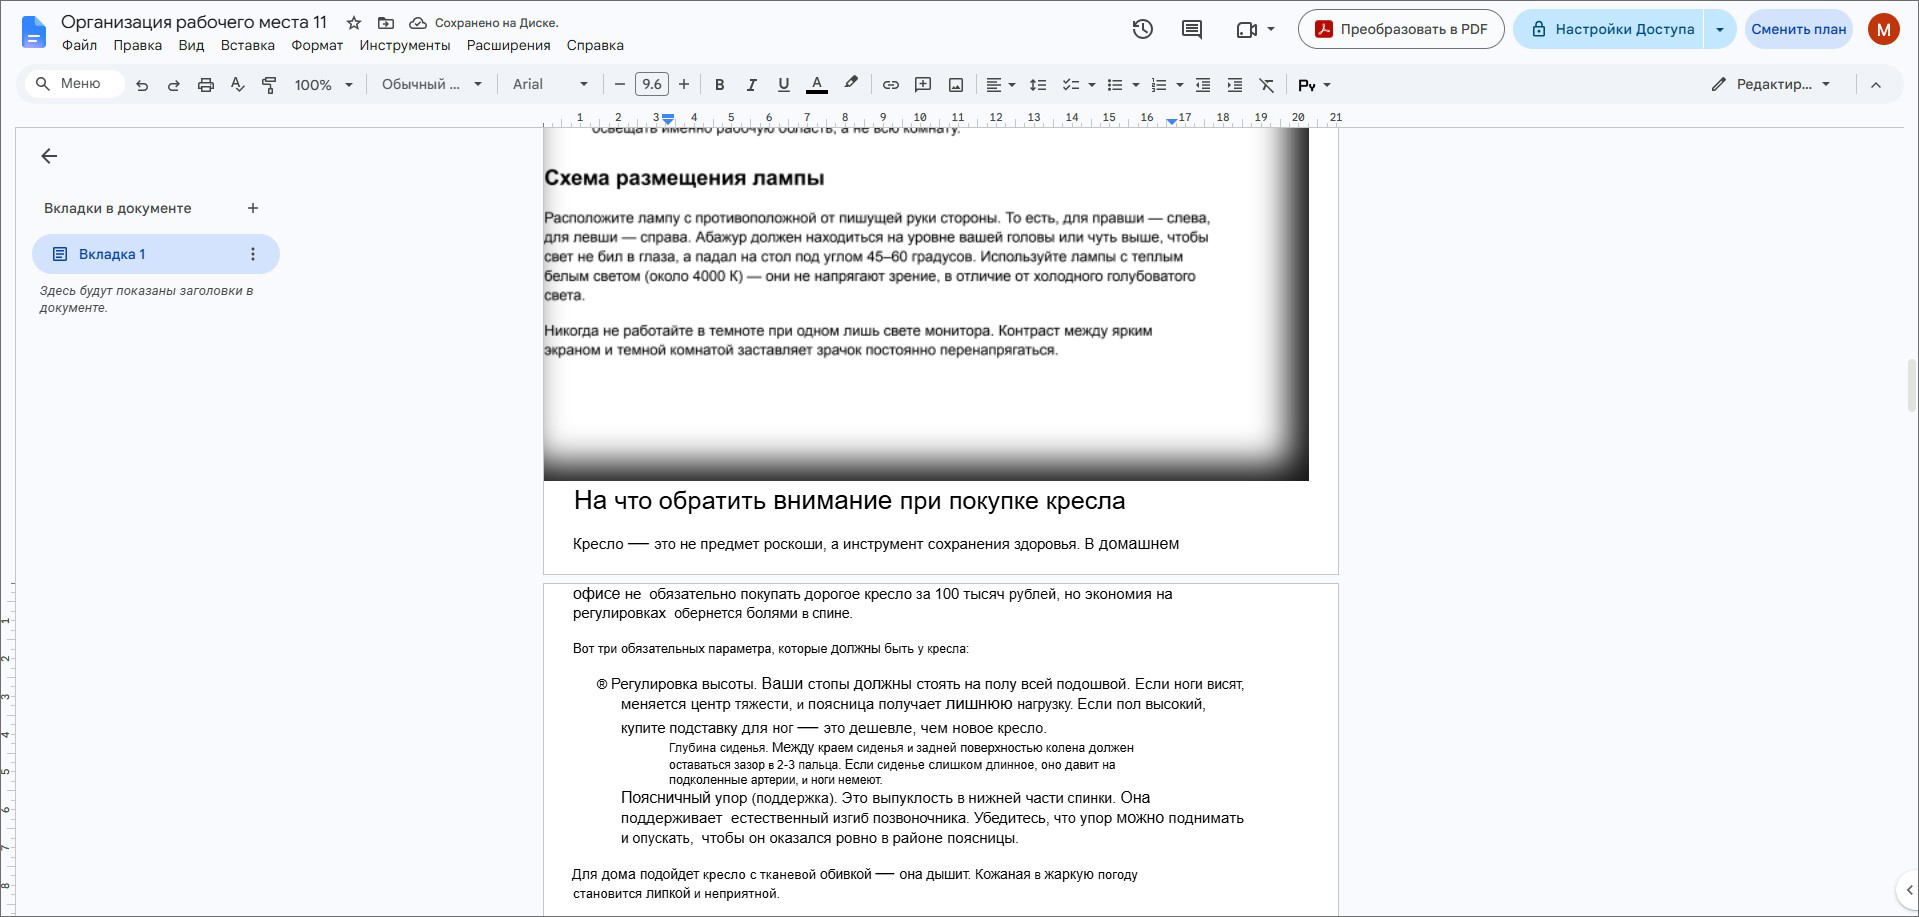
Task: Select 'Вкладка 1' in the sidebar
Action: click(156, 254)
